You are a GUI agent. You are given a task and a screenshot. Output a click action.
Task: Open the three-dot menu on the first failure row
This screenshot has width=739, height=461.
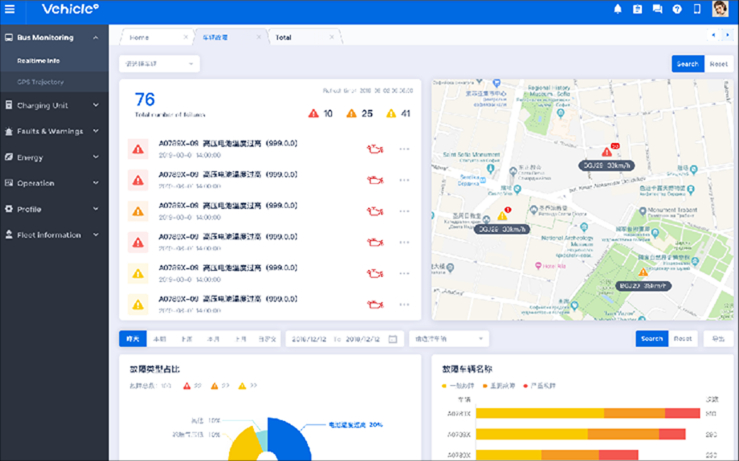click(x=404, y=149)
